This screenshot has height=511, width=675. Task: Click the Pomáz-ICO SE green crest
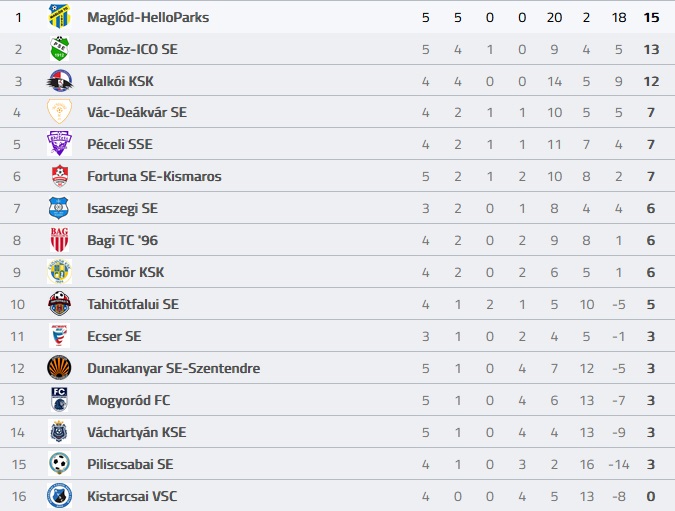tap(59, 49)
